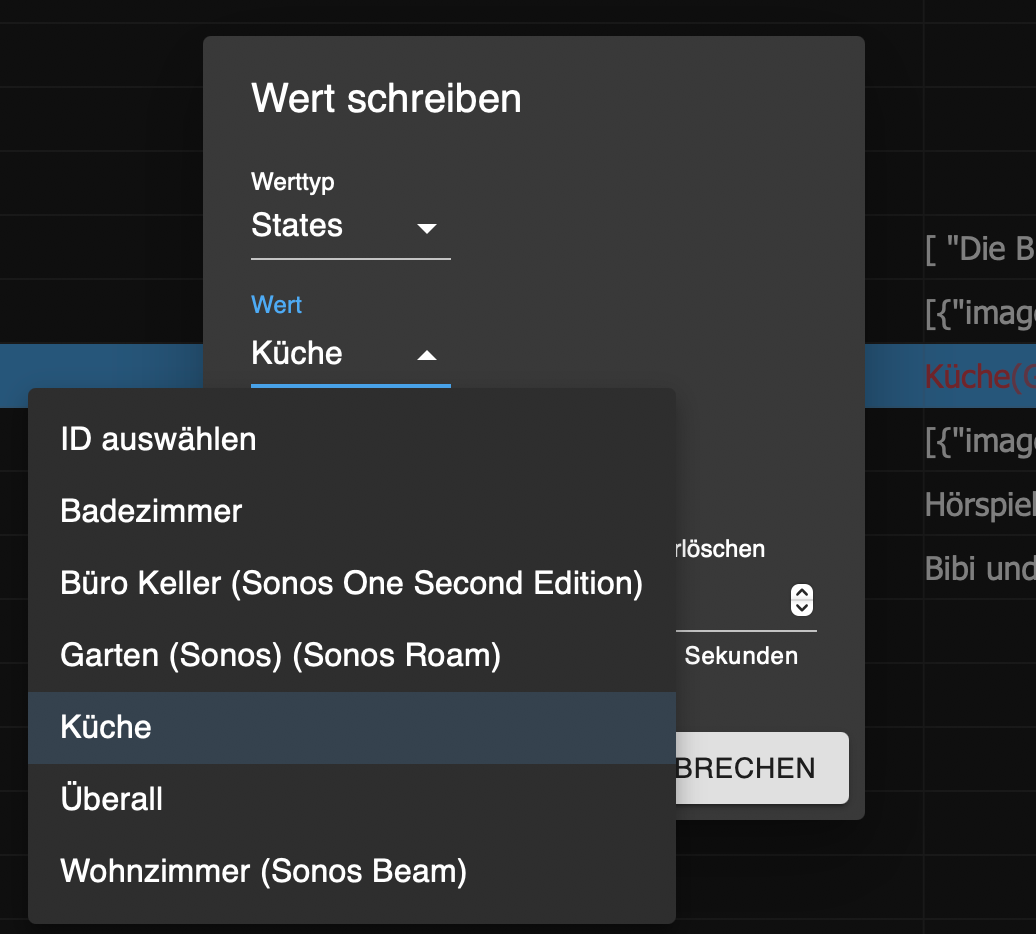Select Büro Keller (Sonos One Second Edition)
The width and height of the screenshot is (1036, 934).
(x=352, y=583)
